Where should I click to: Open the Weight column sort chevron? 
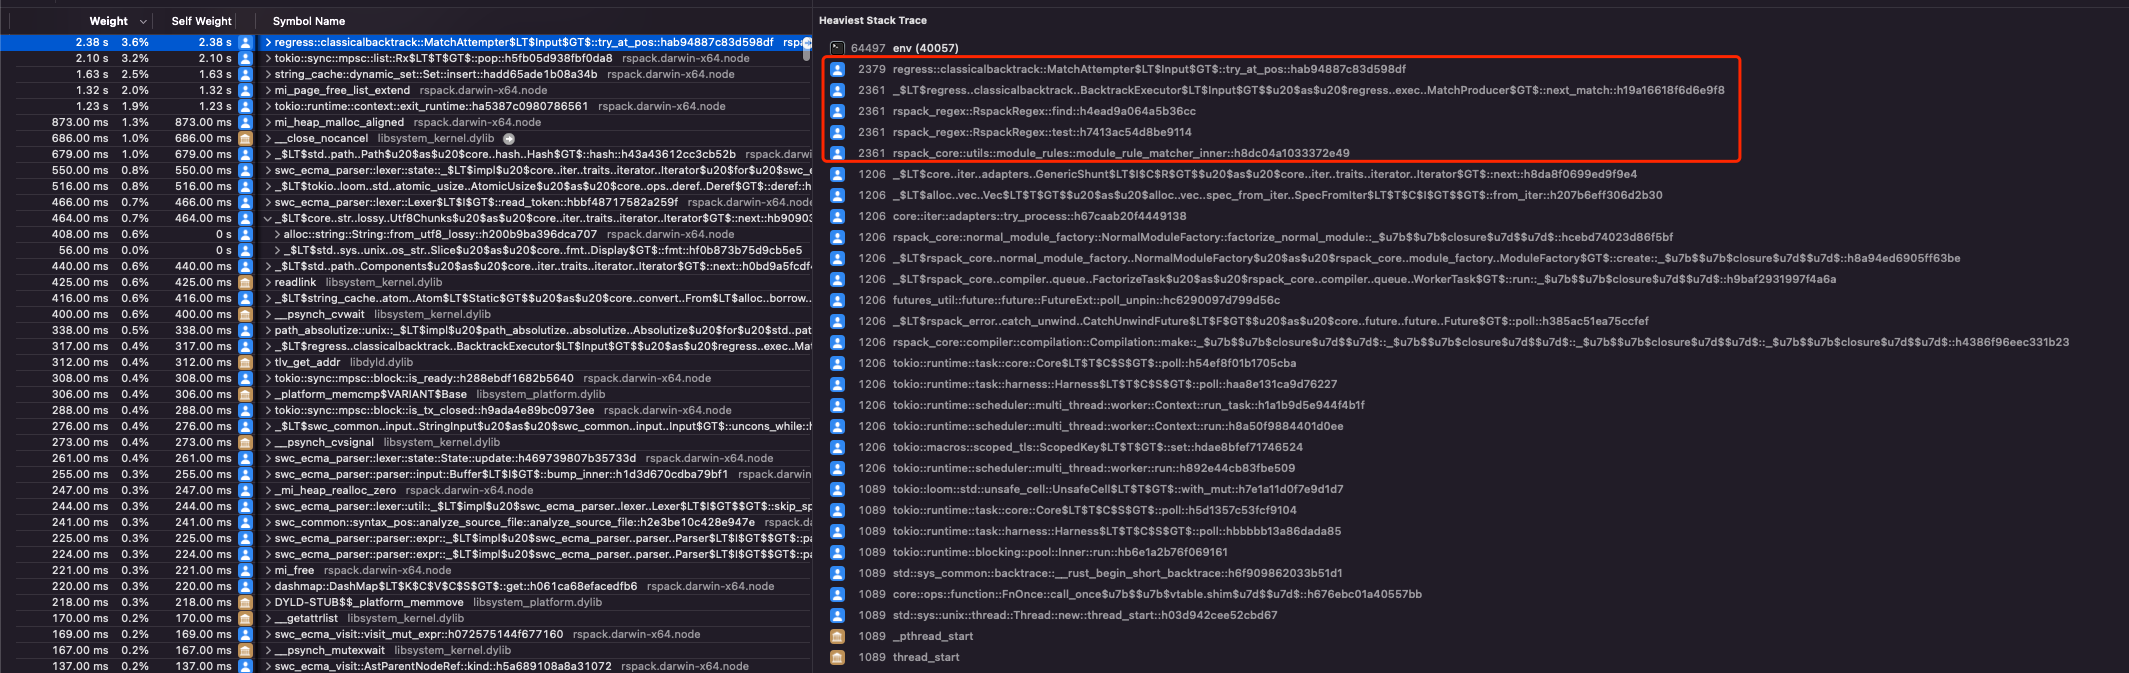tap(143, 21)
